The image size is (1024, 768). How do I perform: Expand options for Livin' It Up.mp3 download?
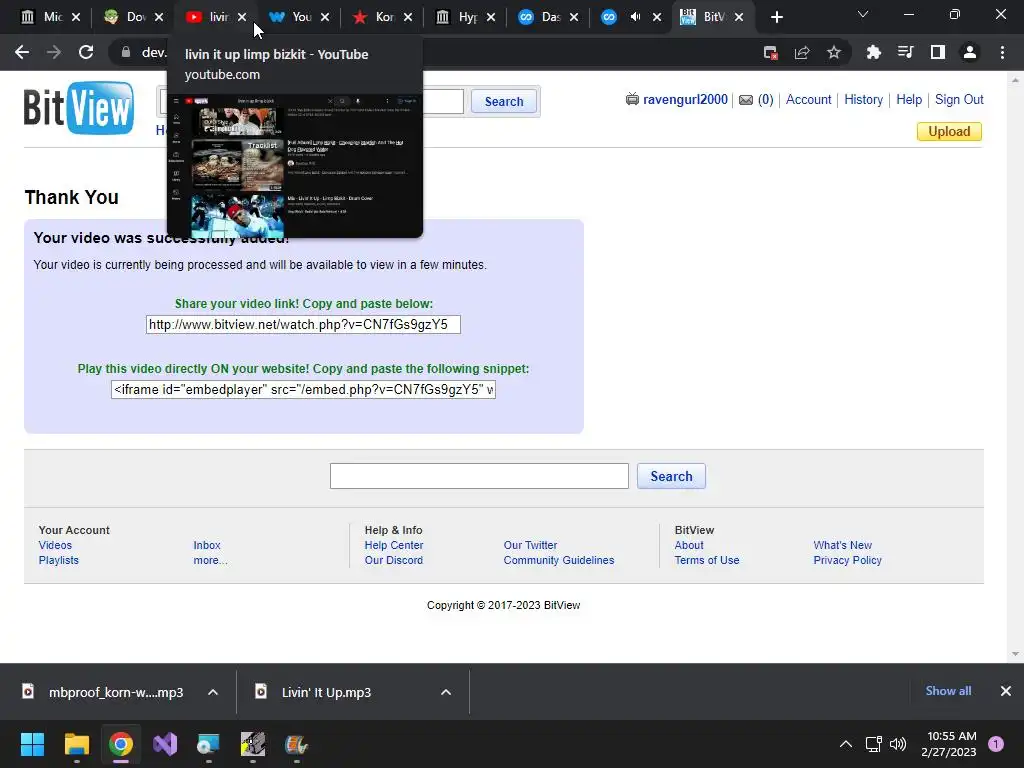coord(446,692)
